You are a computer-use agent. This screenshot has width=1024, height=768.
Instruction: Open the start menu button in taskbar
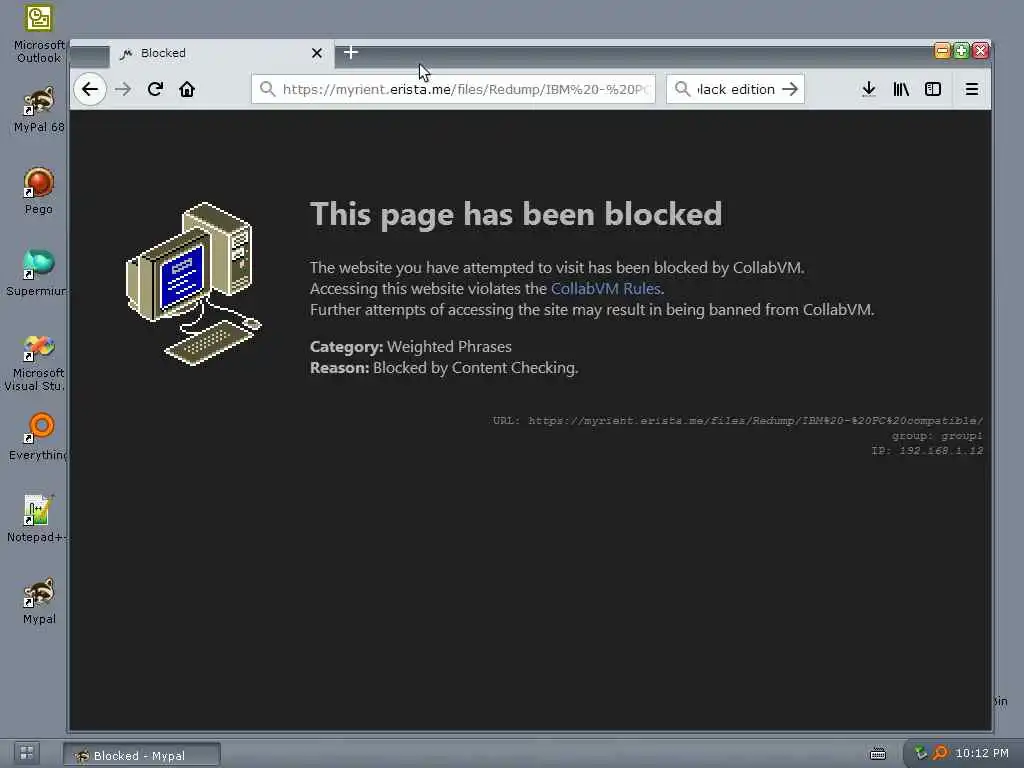click(x=27, y=753)
